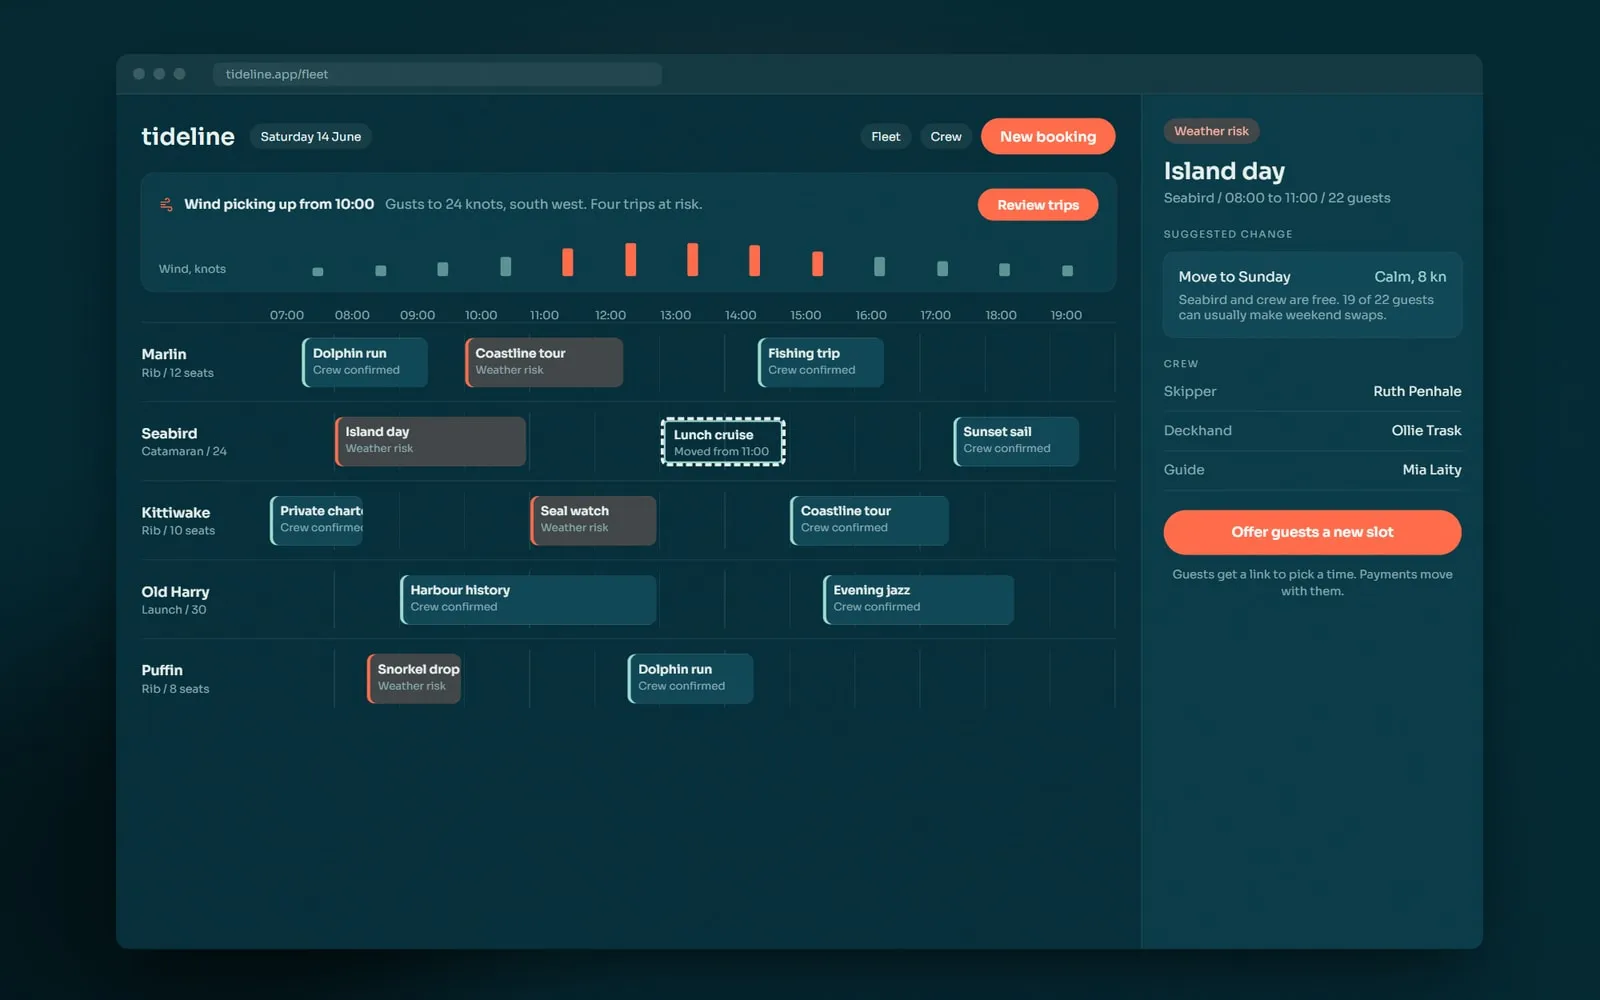Select Seabird's Island day trip block
Image resolution: width=1600 pixels, height=1000 pixels.
430,441
